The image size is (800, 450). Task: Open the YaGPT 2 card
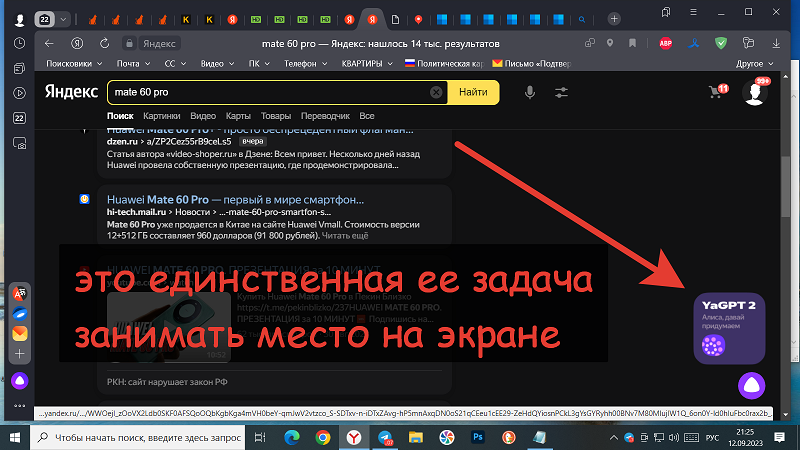click(x=729, y=328)
